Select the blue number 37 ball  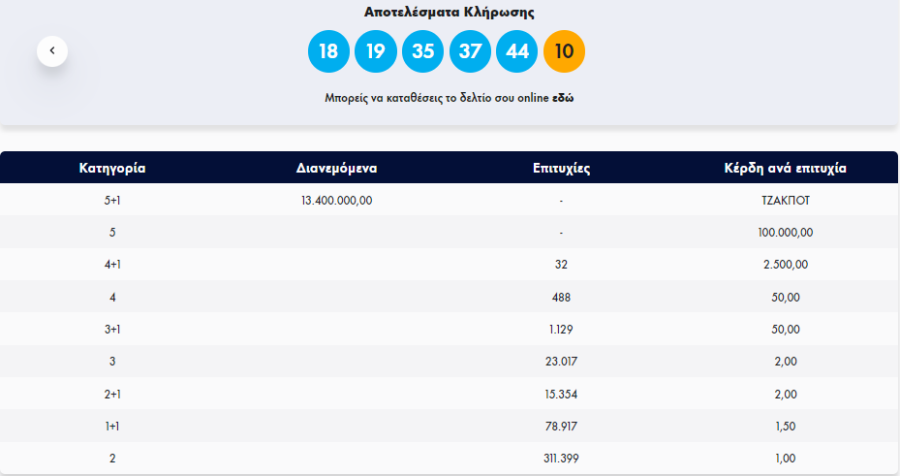coord(470,51)
